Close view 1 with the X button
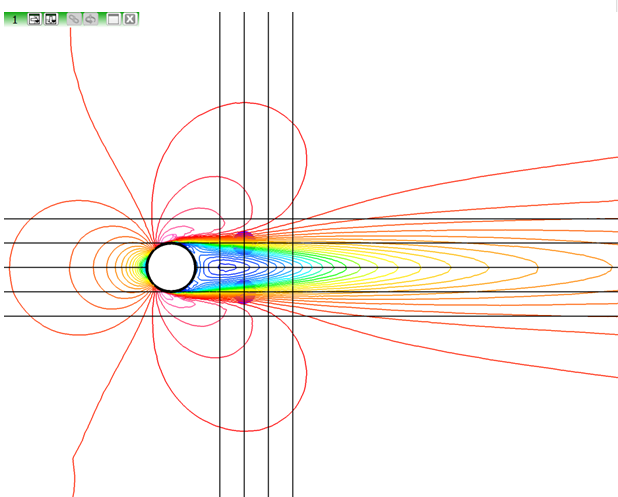The image size is (618, 497). tap(130, 19)
